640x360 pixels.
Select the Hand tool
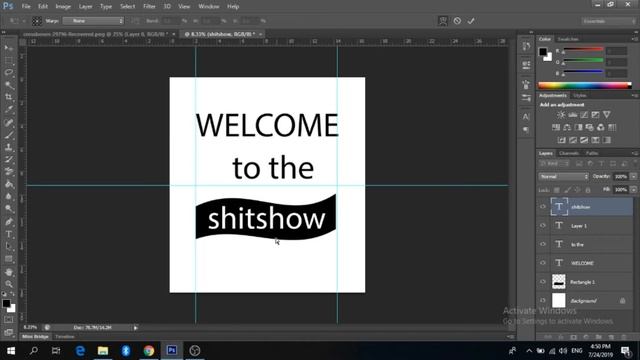pos(9,272)
